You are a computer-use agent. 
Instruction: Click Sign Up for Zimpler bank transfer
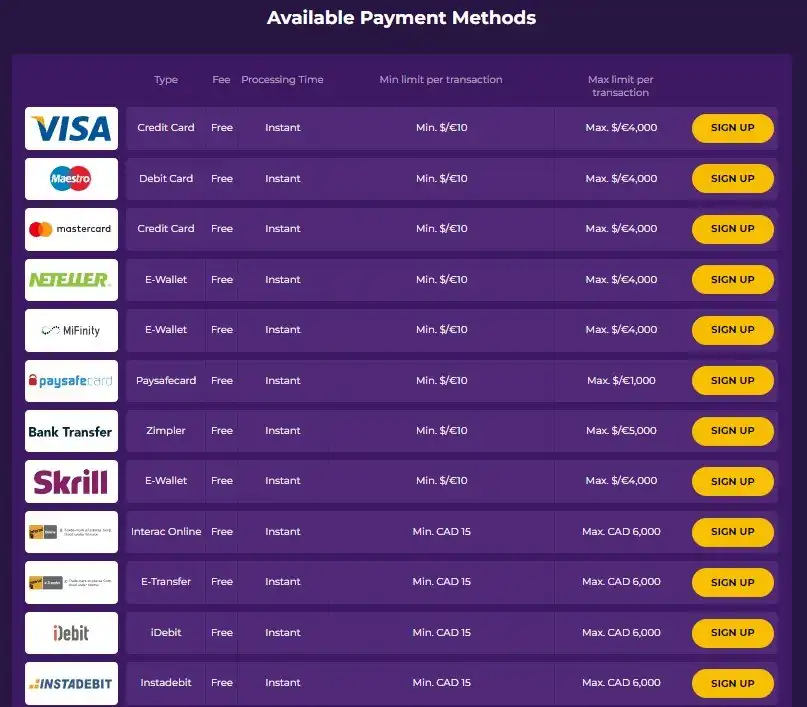tap(732, 431)
